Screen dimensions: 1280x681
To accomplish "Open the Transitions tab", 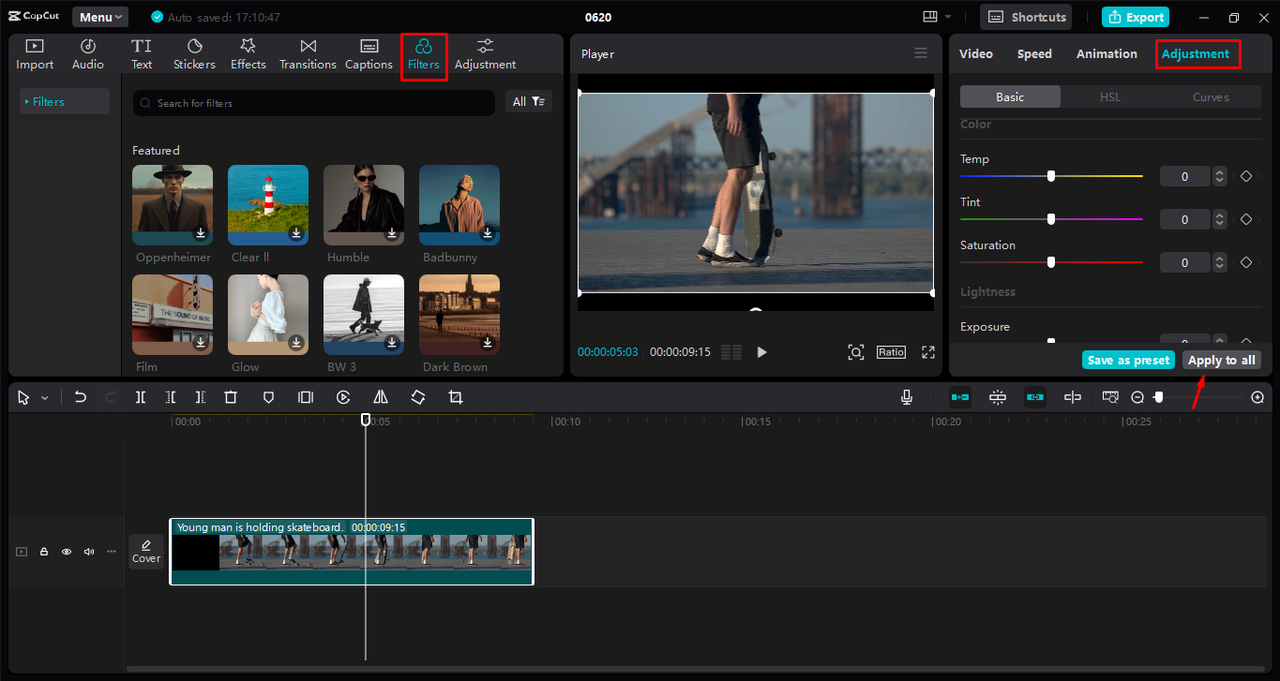I will (x=308, y=54).
